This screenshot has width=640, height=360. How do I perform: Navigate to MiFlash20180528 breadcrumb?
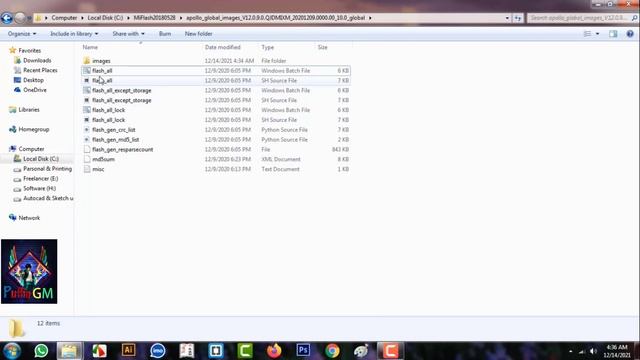tap(155, 18)
